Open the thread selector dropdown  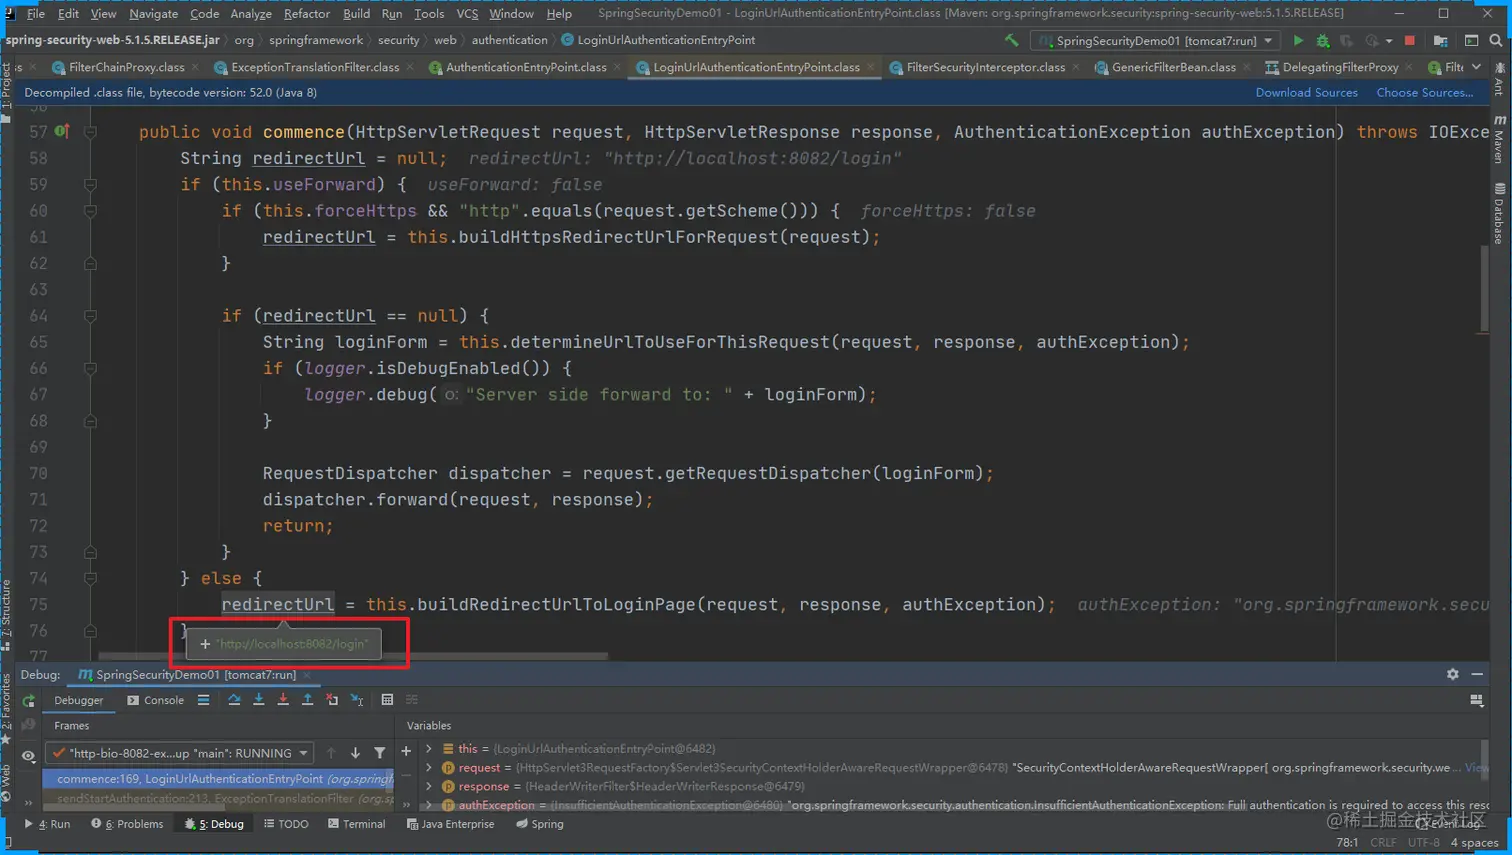[182, 753]
